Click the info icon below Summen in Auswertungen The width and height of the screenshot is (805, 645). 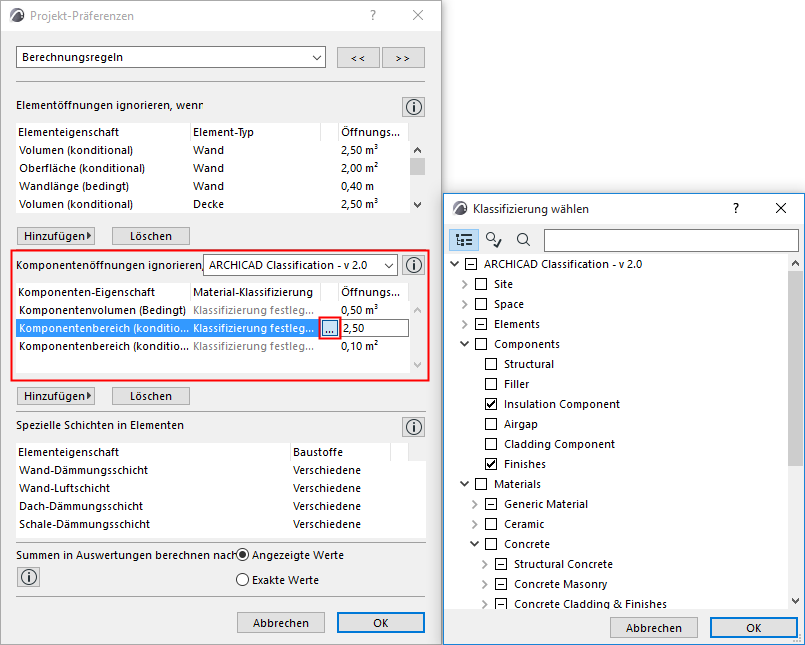[28, 577]
